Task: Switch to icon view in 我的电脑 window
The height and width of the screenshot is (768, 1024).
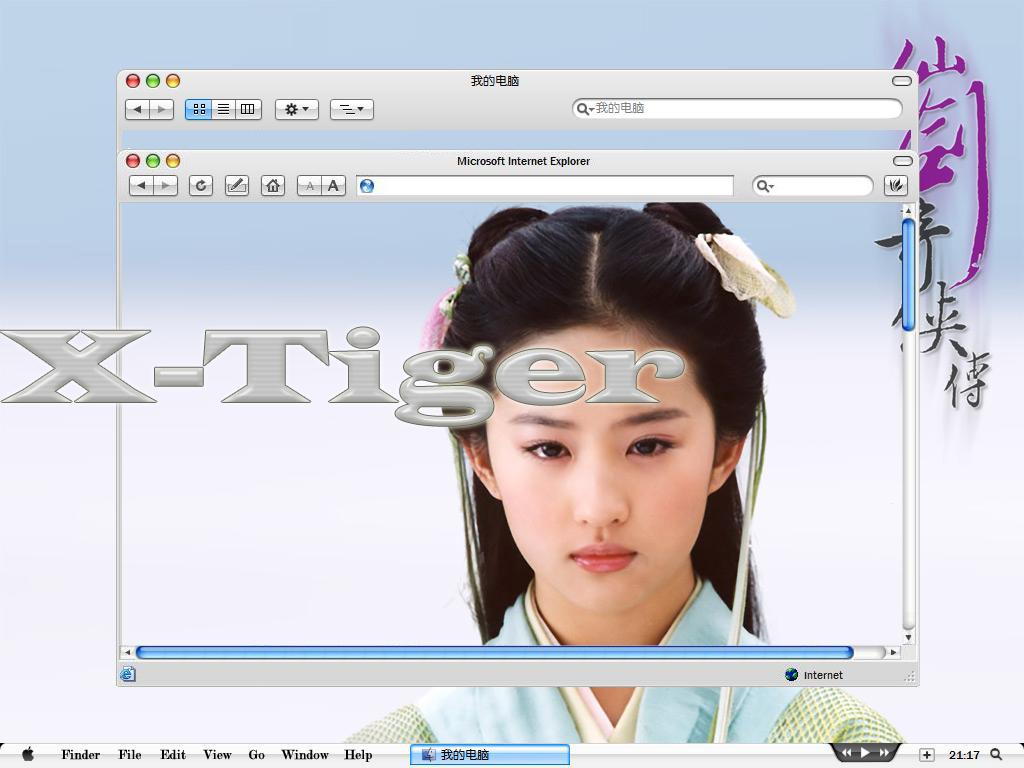Action: coord(199,109)
